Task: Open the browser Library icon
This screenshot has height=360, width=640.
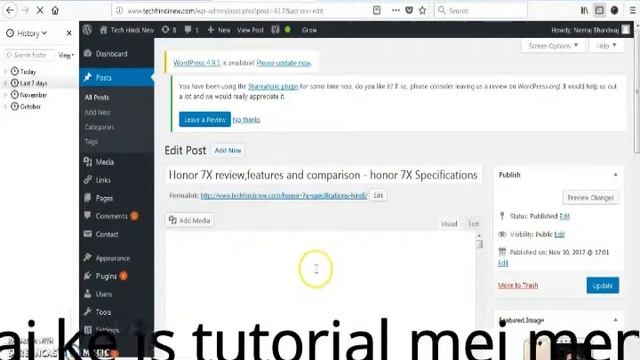Action: click(584, 11)
